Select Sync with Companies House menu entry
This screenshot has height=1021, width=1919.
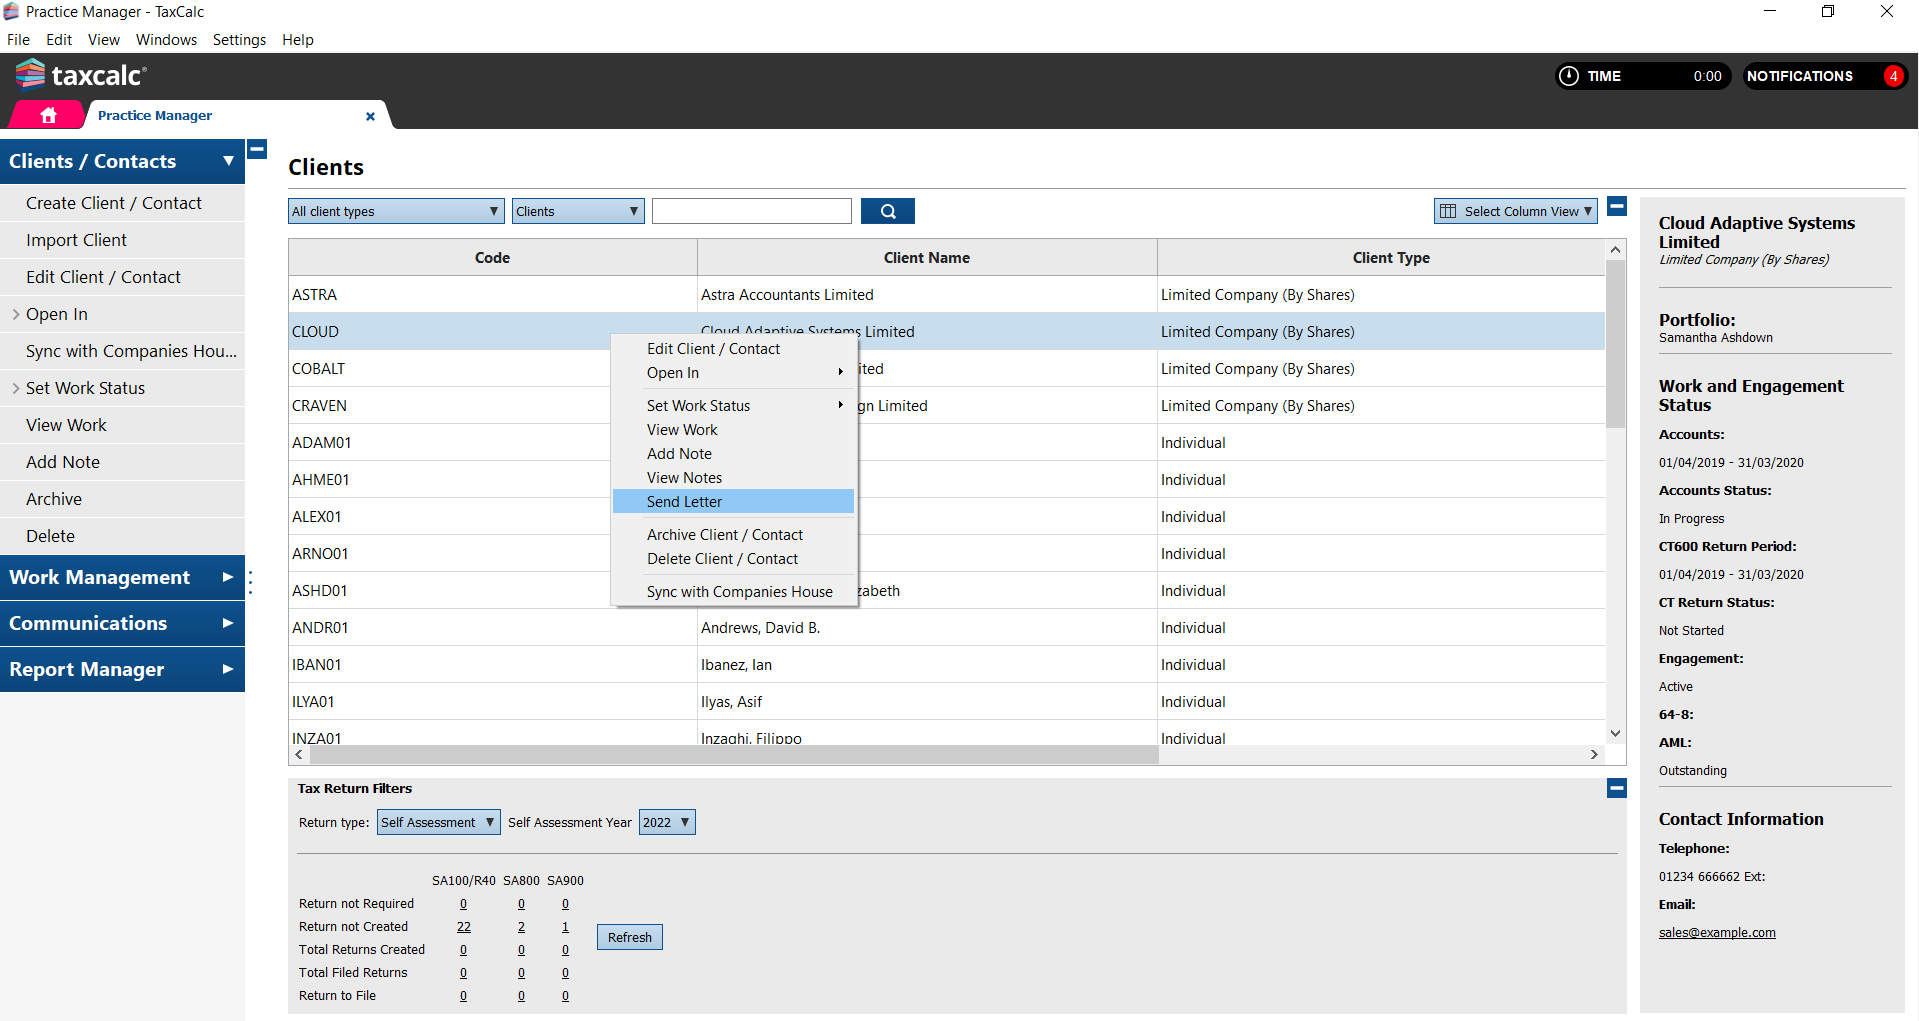pyautogui.click(x=739, y=592)
